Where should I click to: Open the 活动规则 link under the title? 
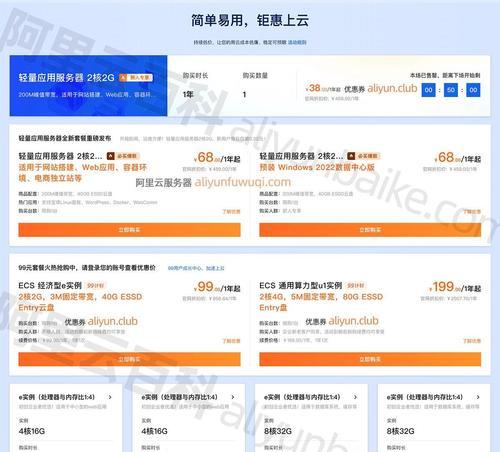(x=297, y=42)
